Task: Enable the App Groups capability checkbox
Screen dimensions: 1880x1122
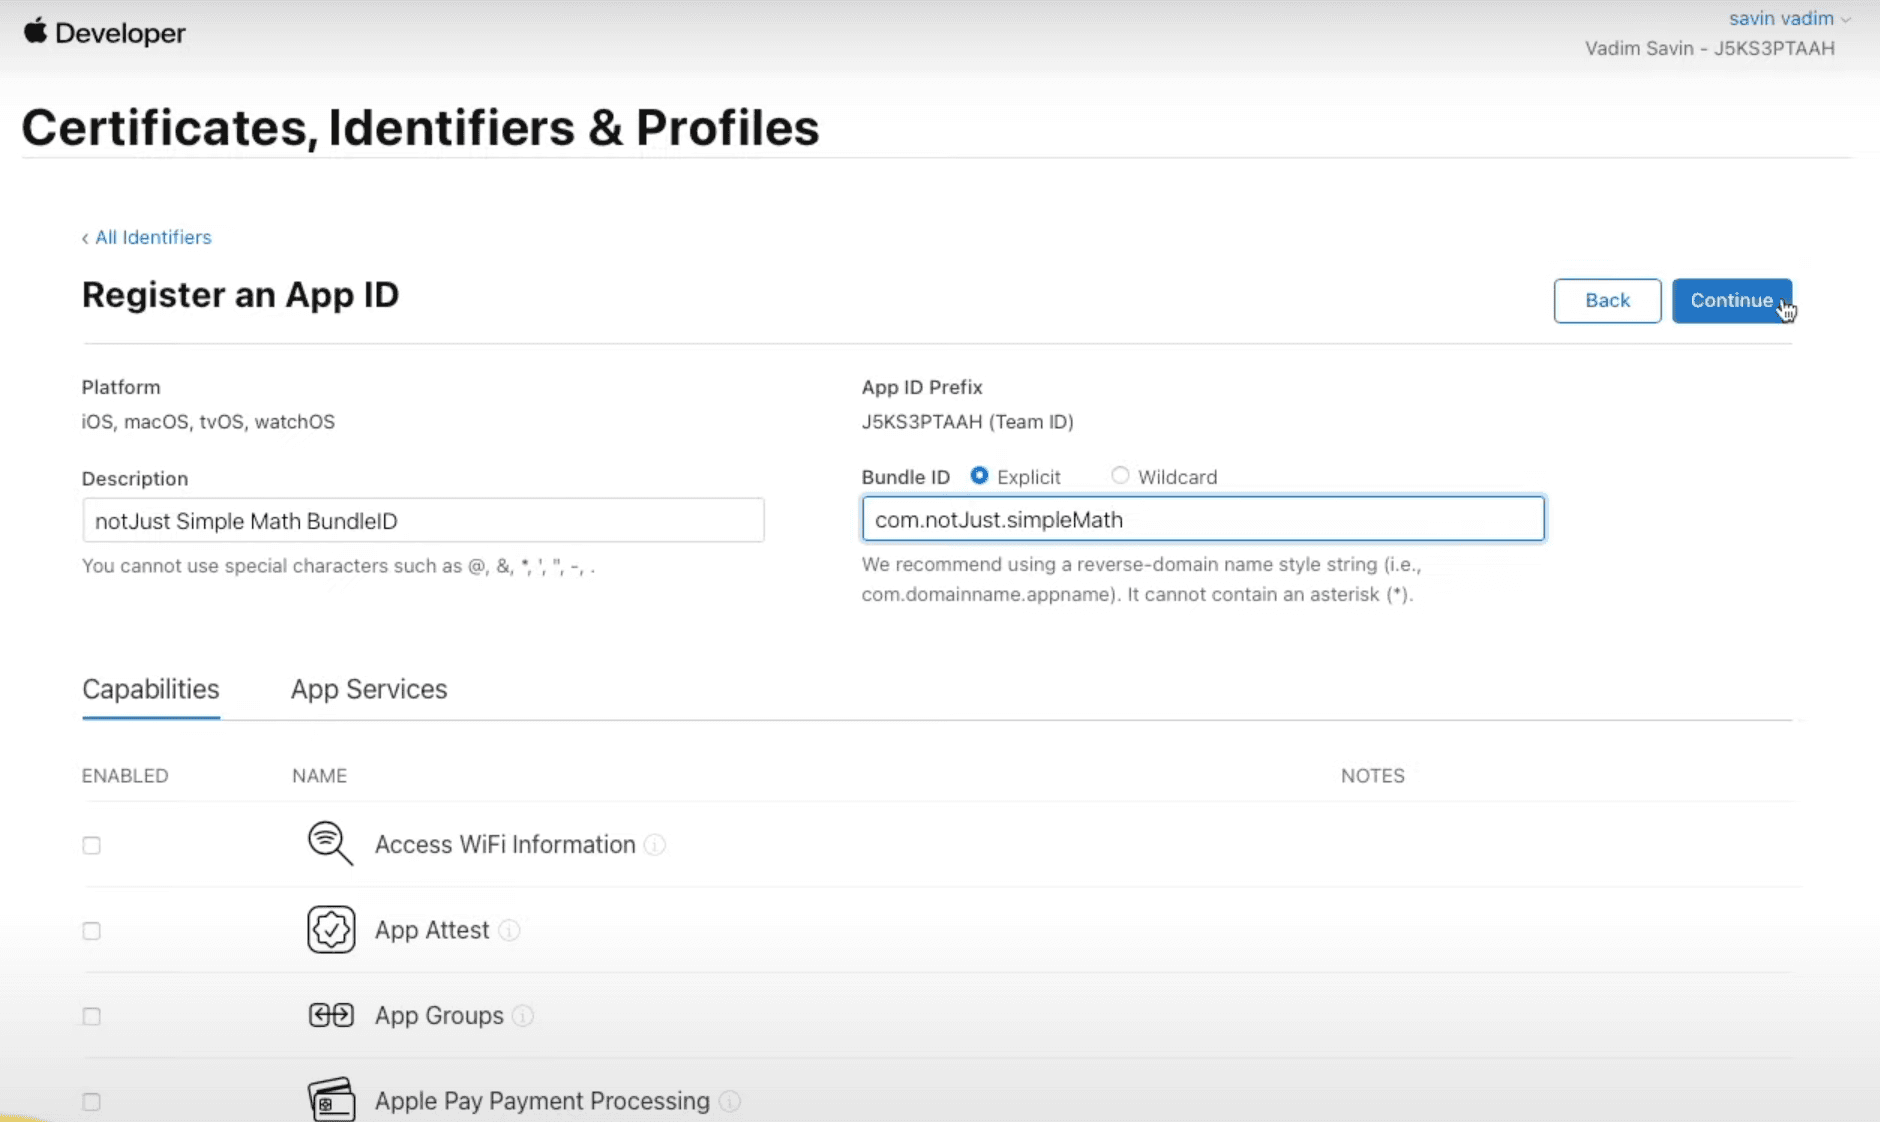Action: pos(92,1017)
